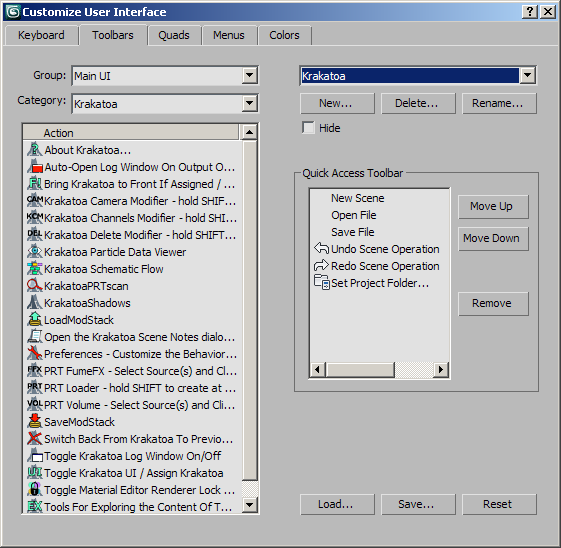This screenshot has height=548, width=561.
Task: Click the Krakatoa Scene Notes icon
Action: click(35, 337)
